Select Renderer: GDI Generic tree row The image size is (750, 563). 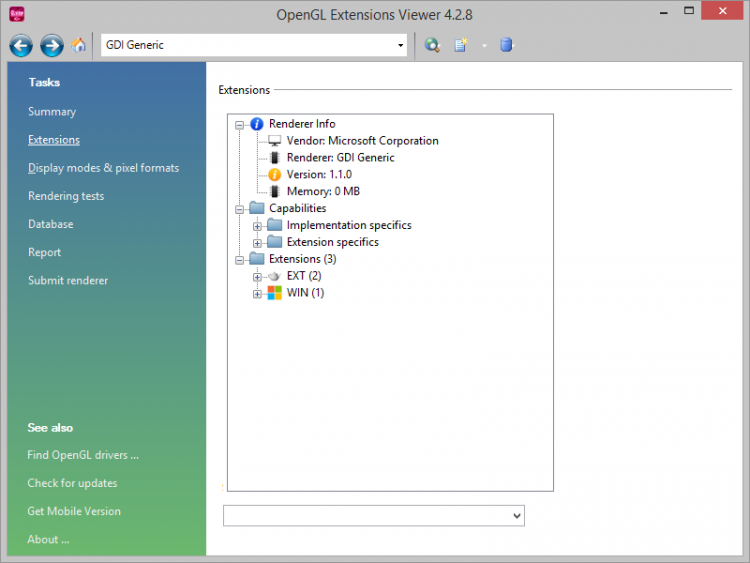pyautogui.click(x=340, y=158)
